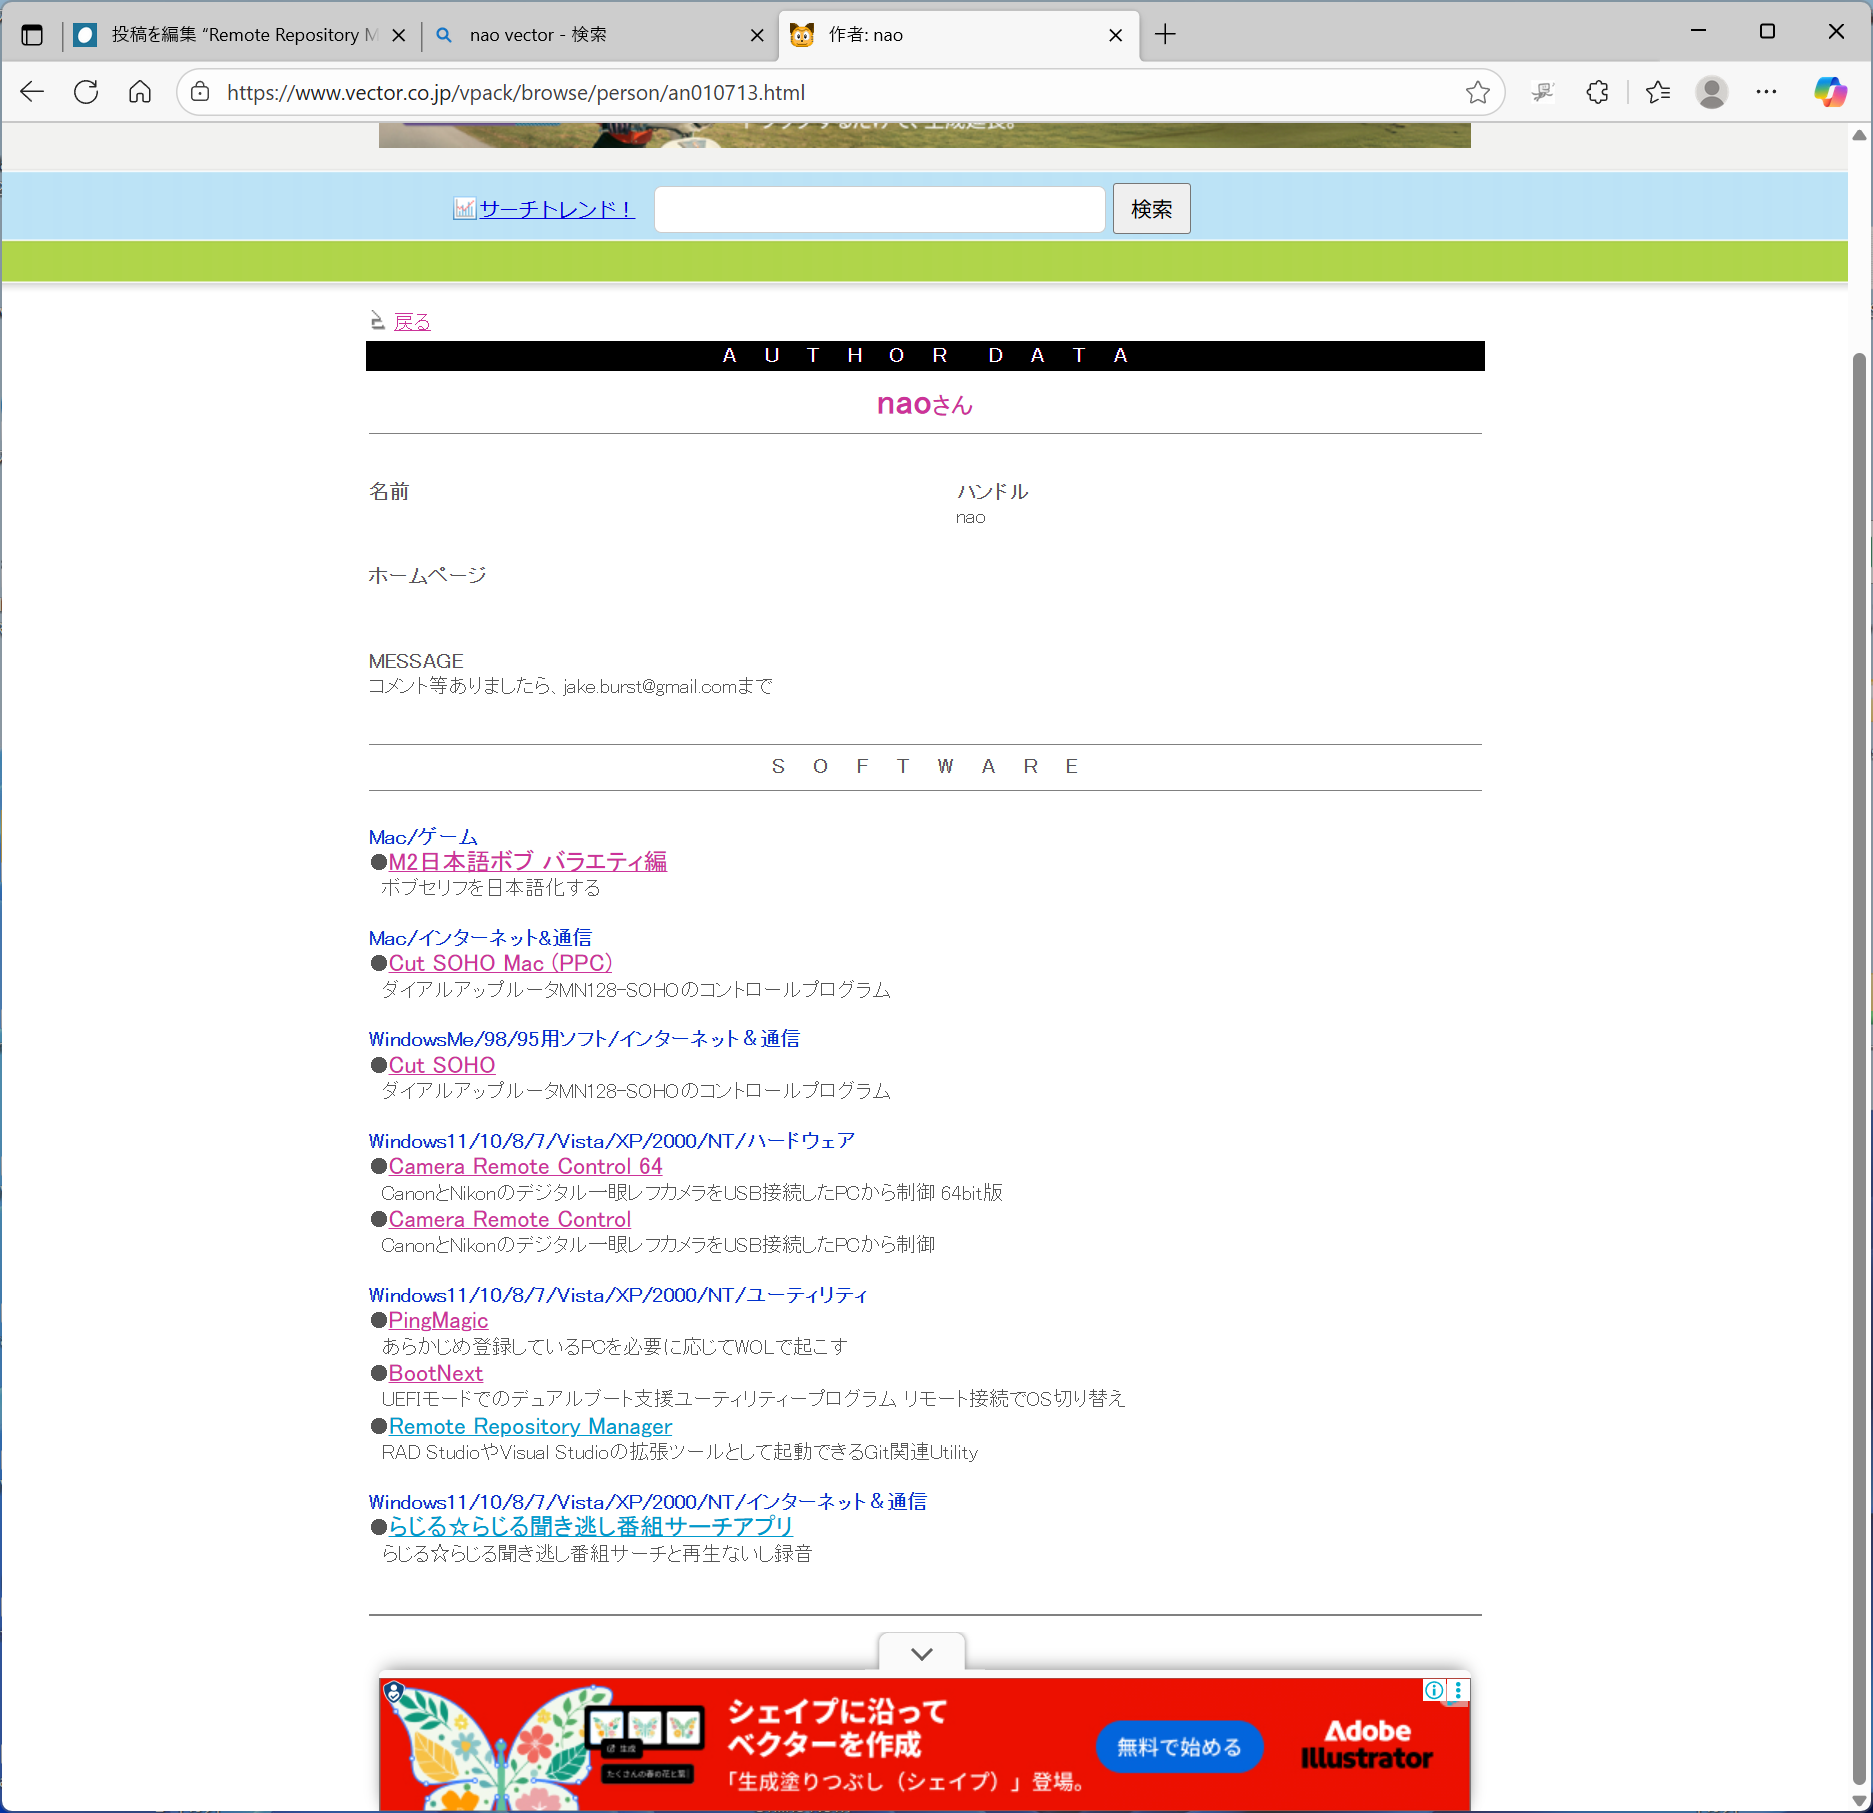Open the Remote Repository Manager link
1873x1813 pixels.
530,1426
